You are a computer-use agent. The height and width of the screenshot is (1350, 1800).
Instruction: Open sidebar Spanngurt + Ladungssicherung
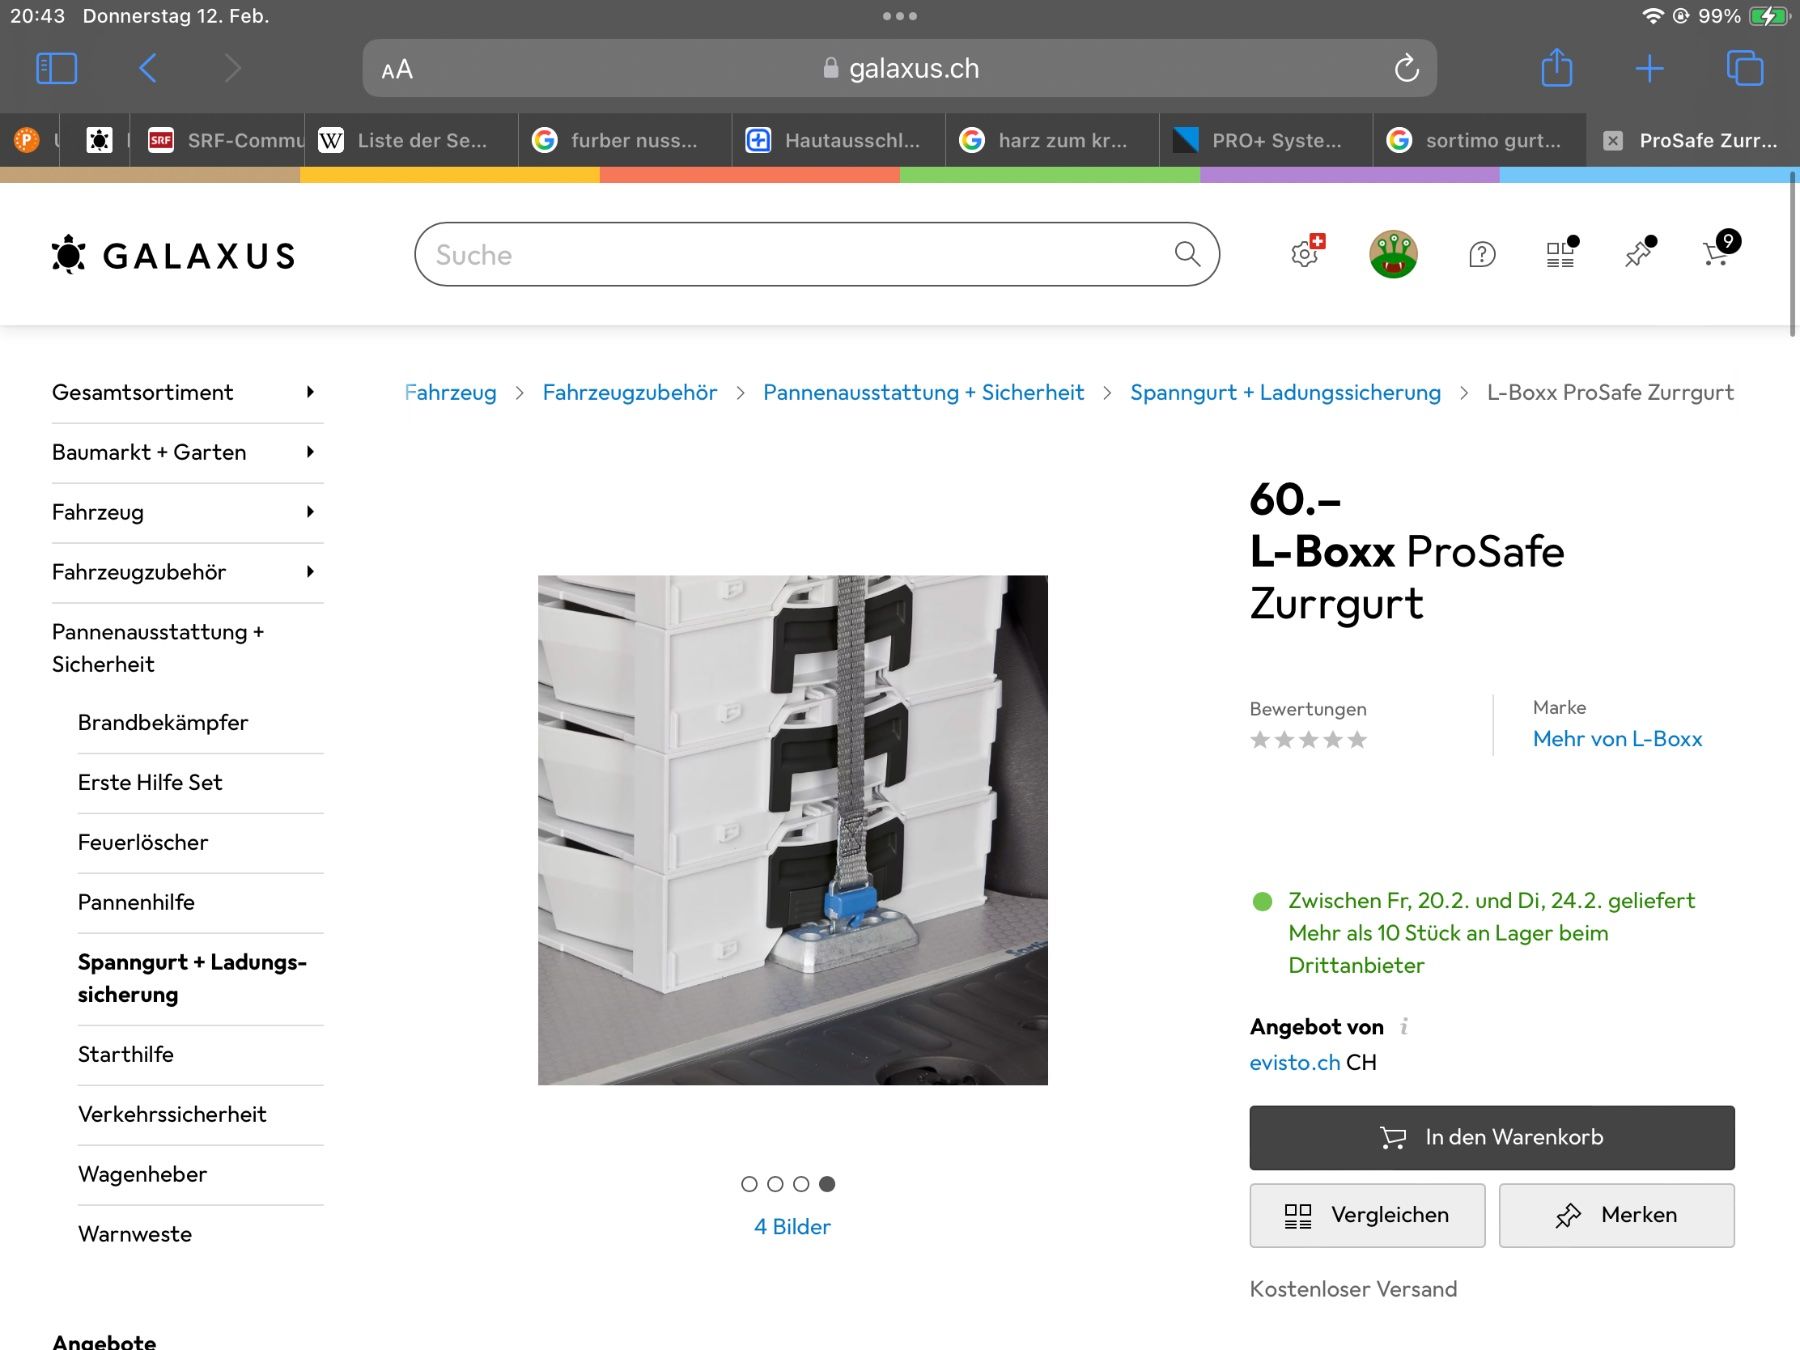click(x=192, y=978)
